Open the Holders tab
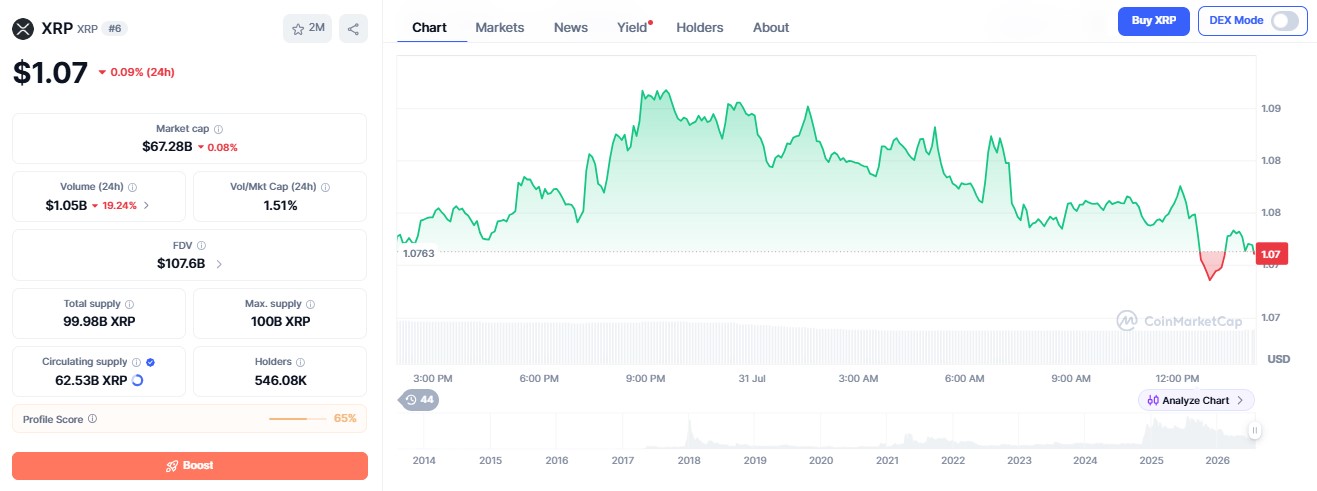This screenshot has height=491, width=1317. coord(700,27)
